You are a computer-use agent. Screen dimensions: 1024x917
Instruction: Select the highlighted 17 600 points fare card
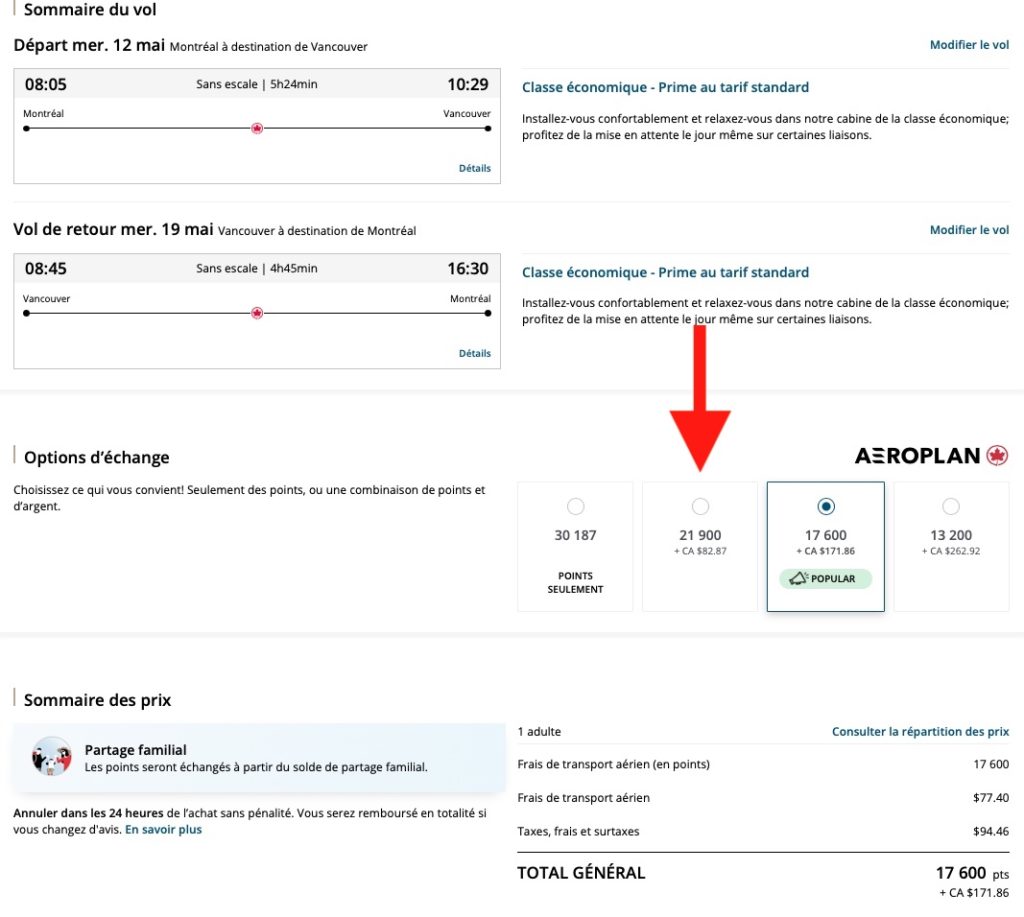(x=825, y=546)
